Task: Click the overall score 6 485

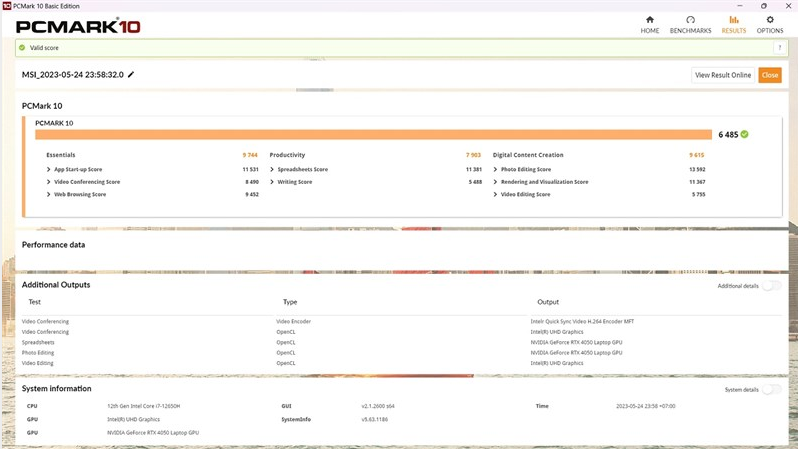Action: click(x=728, y=134)
